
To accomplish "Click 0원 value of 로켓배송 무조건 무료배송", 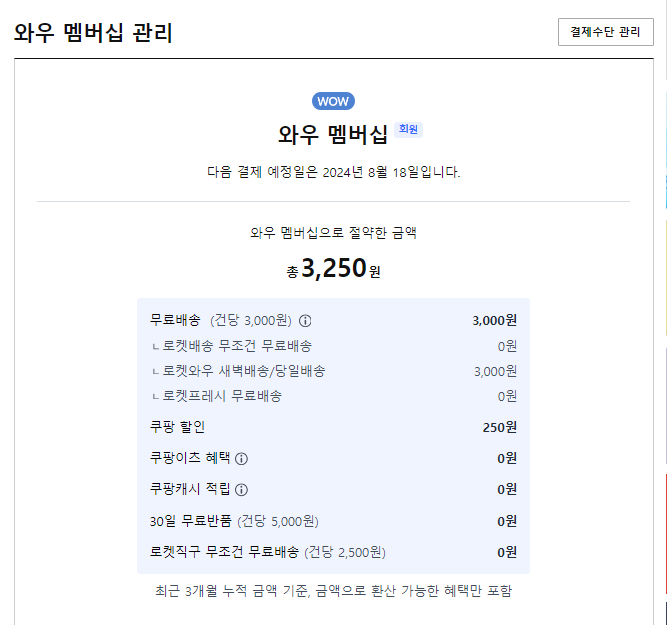I will coord(507,346).
